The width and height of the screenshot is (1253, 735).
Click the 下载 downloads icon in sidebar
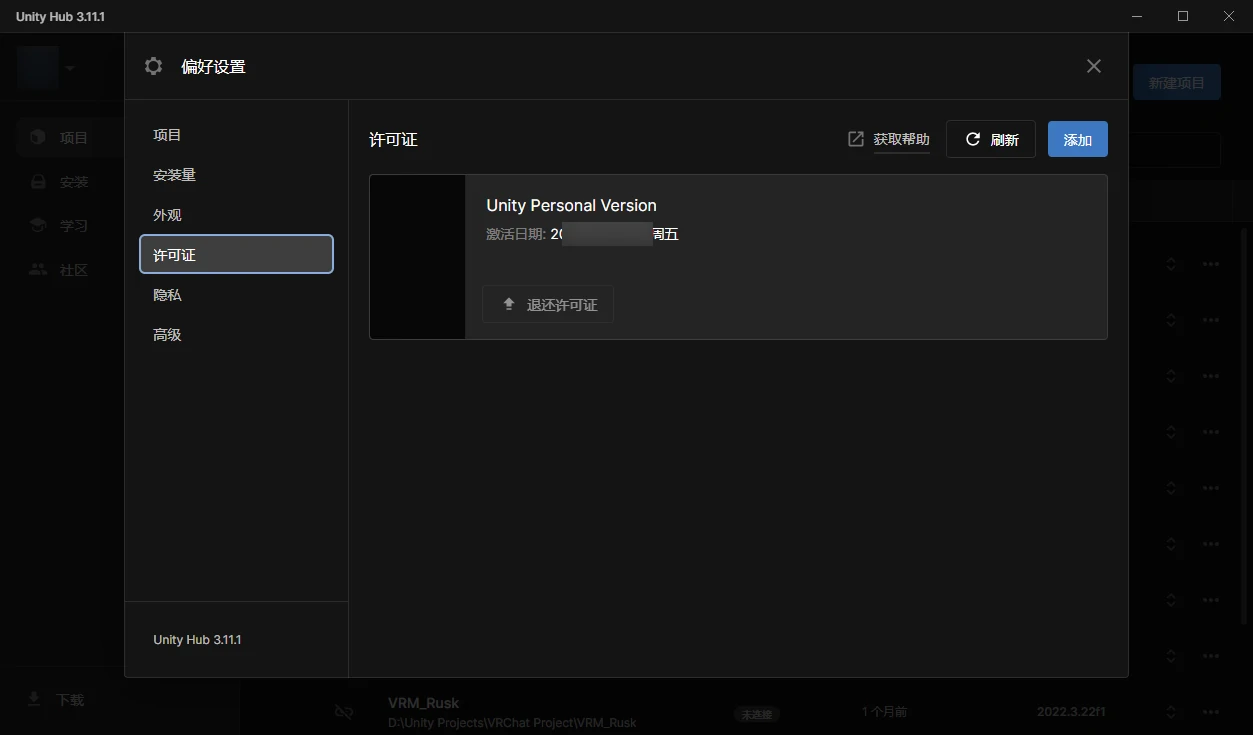(x=35, y=699)
